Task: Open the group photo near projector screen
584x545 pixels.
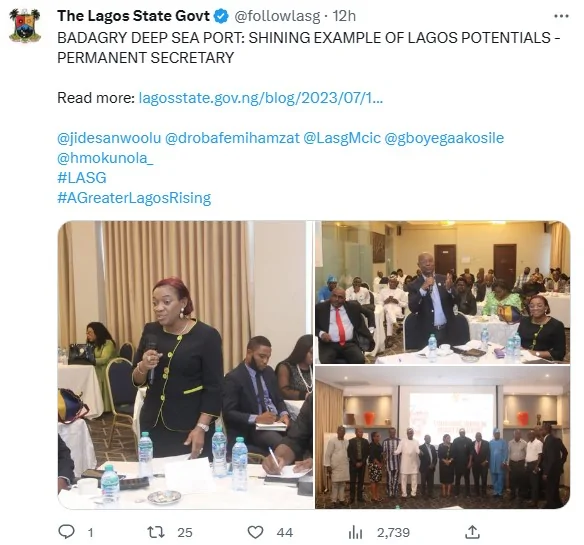Action: tap(442, 437)
